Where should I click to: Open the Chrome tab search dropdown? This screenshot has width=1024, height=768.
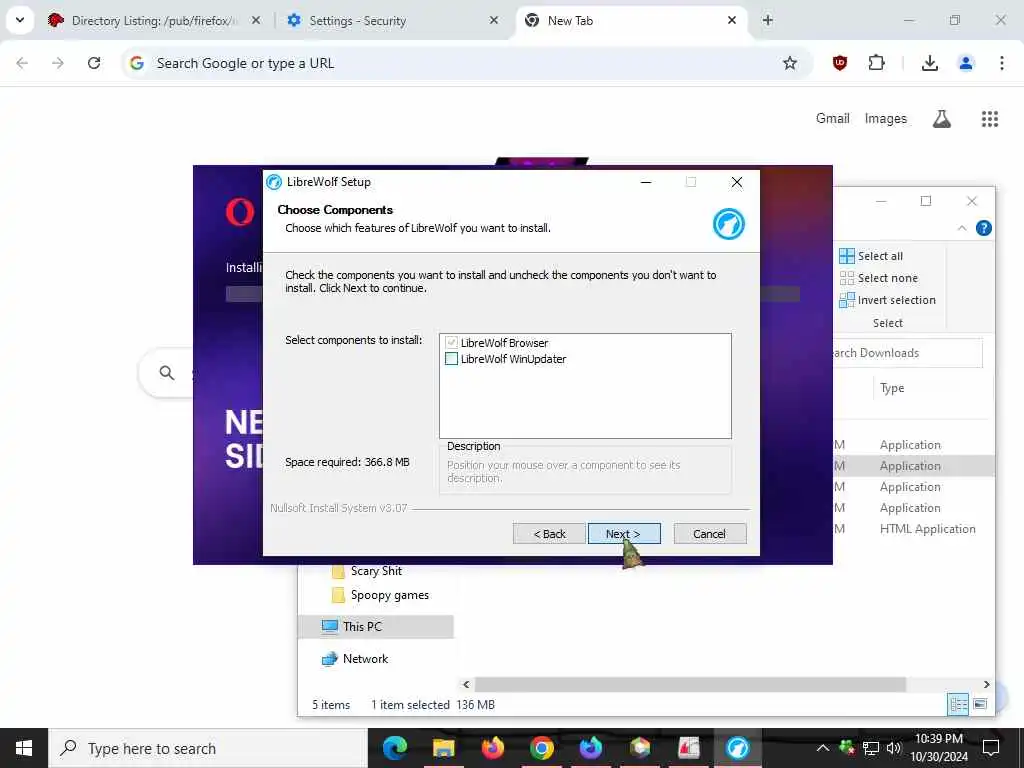[x=20, y=20]
